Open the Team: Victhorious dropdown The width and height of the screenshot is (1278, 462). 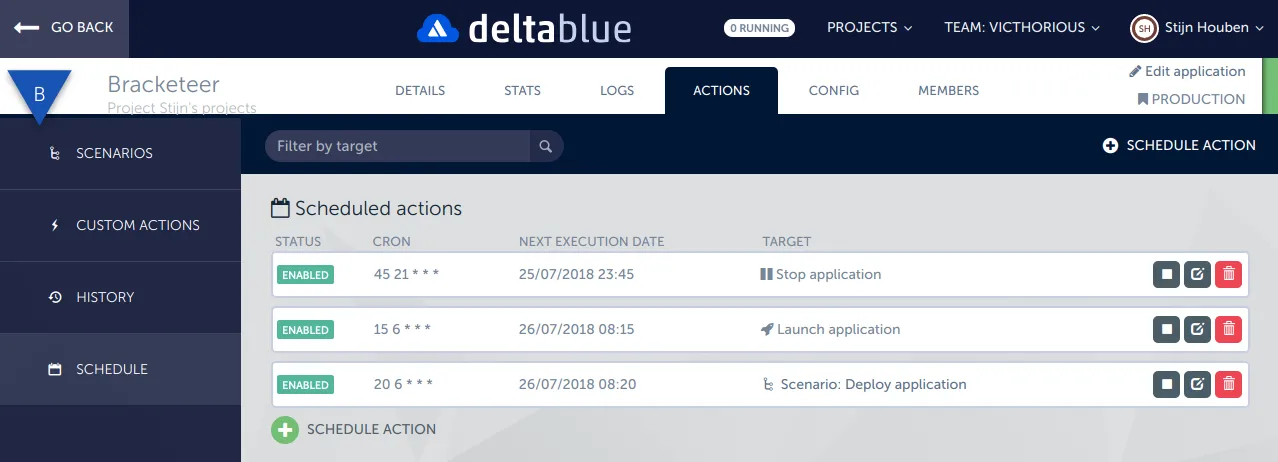1021,28
